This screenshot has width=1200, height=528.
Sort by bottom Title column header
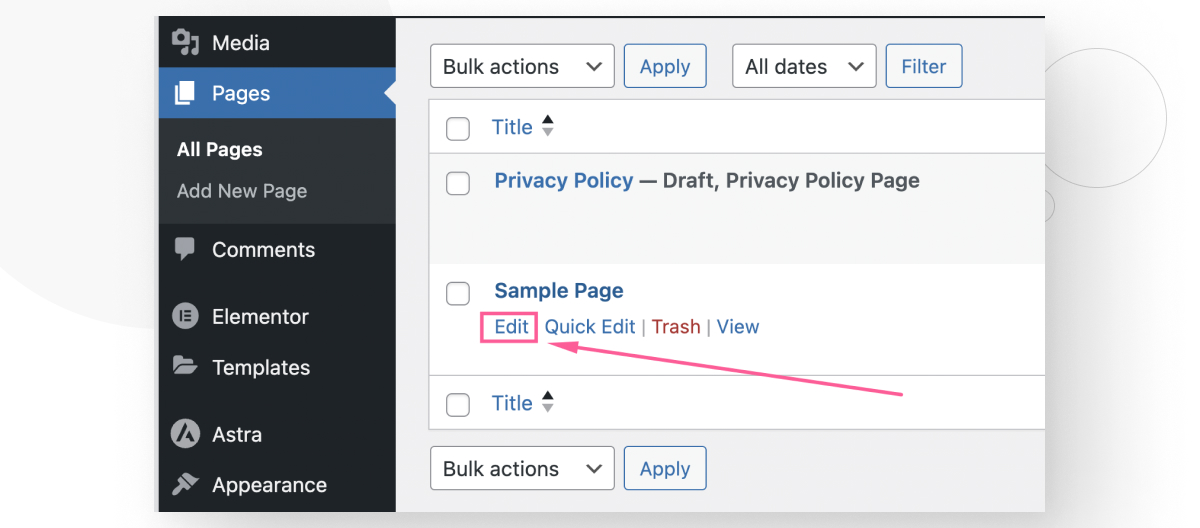[x=512, y=403]
